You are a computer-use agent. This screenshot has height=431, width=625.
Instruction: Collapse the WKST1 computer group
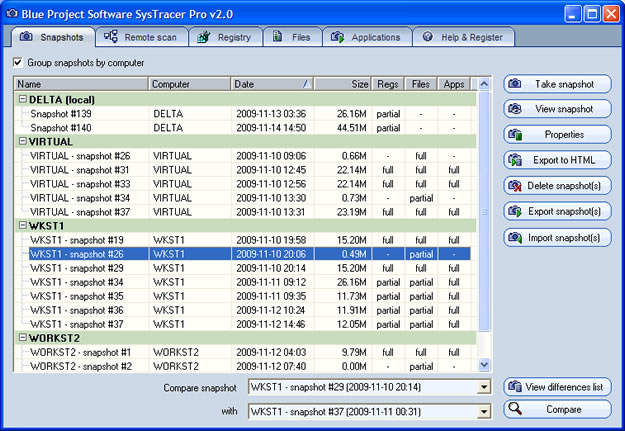[x=22, y=227]
